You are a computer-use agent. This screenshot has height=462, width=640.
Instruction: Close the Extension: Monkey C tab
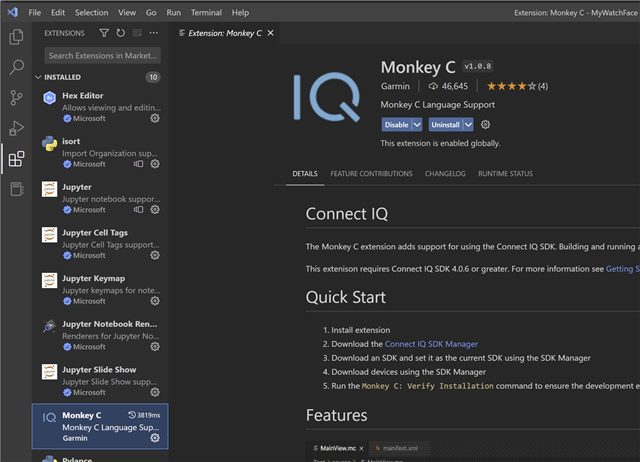[270, 33]
